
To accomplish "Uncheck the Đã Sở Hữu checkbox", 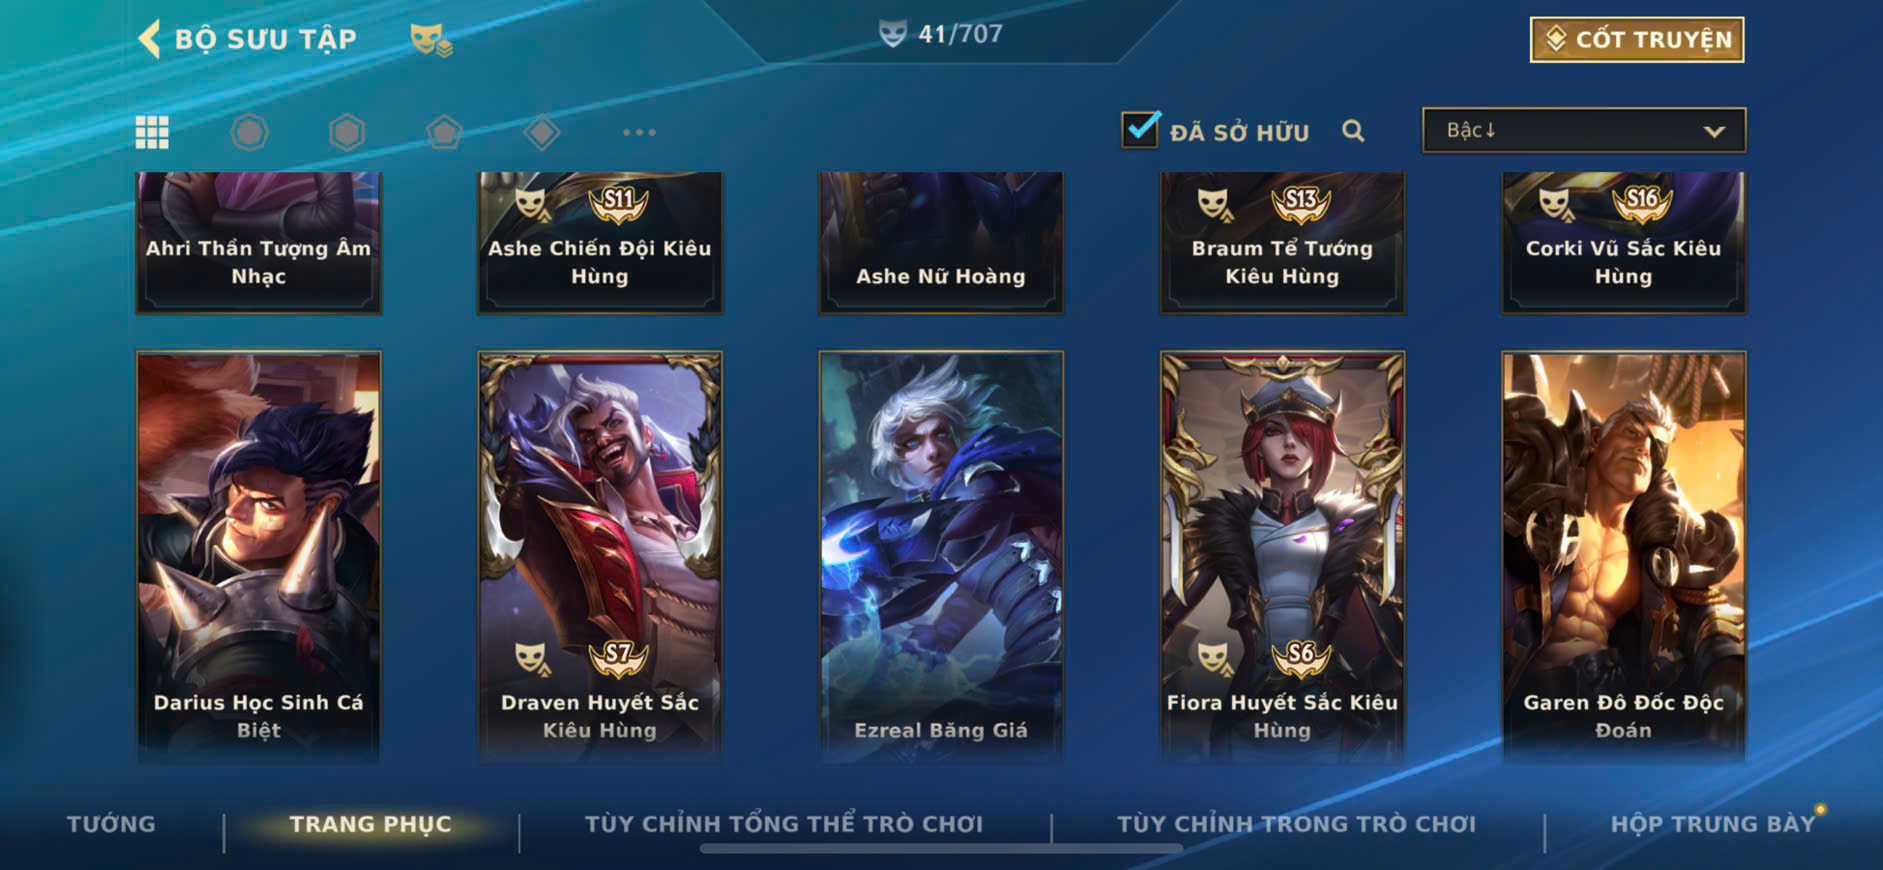I will tap(1141, 130).
